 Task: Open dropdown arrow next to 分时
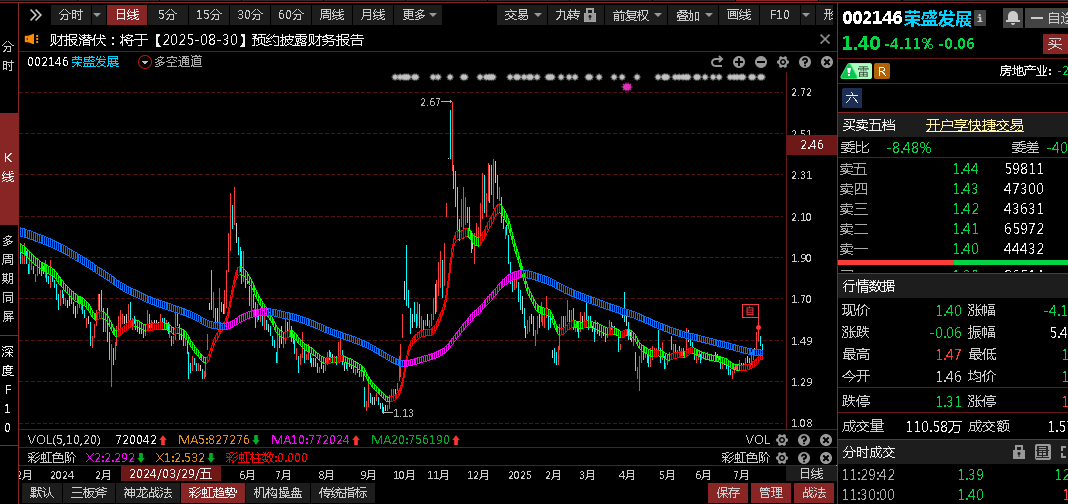(97, 15)
